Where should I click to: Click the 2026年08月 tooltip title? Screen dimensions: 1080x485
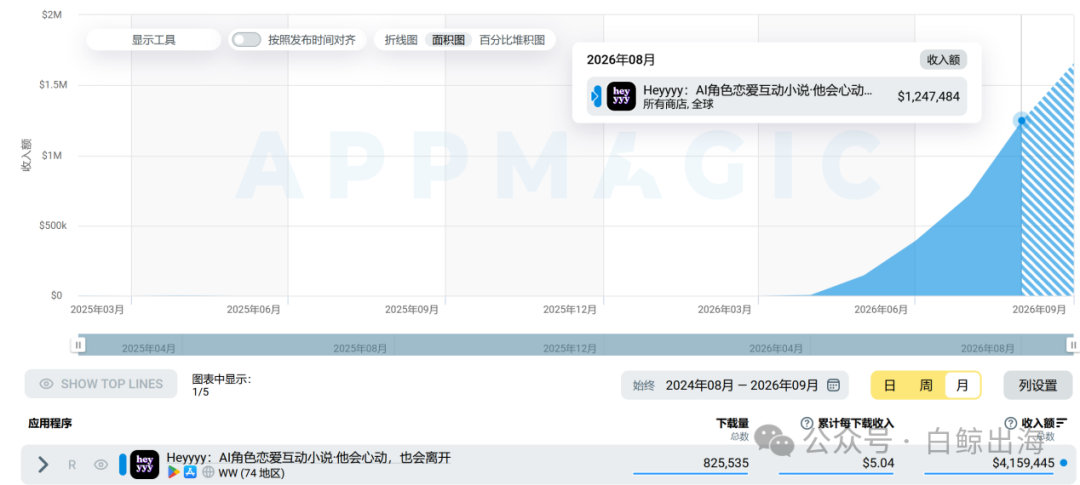[x=621, y=60]
